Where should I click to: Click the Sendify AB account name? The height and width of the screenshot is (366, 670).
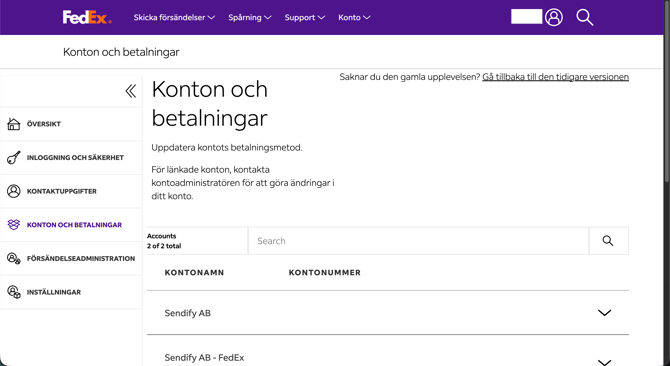[x=188, y=313]
